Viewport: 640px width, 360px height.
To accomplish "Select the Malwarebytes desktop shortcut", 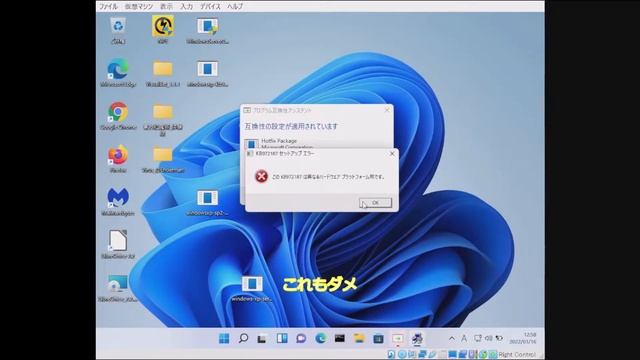I will click(118, 202).
